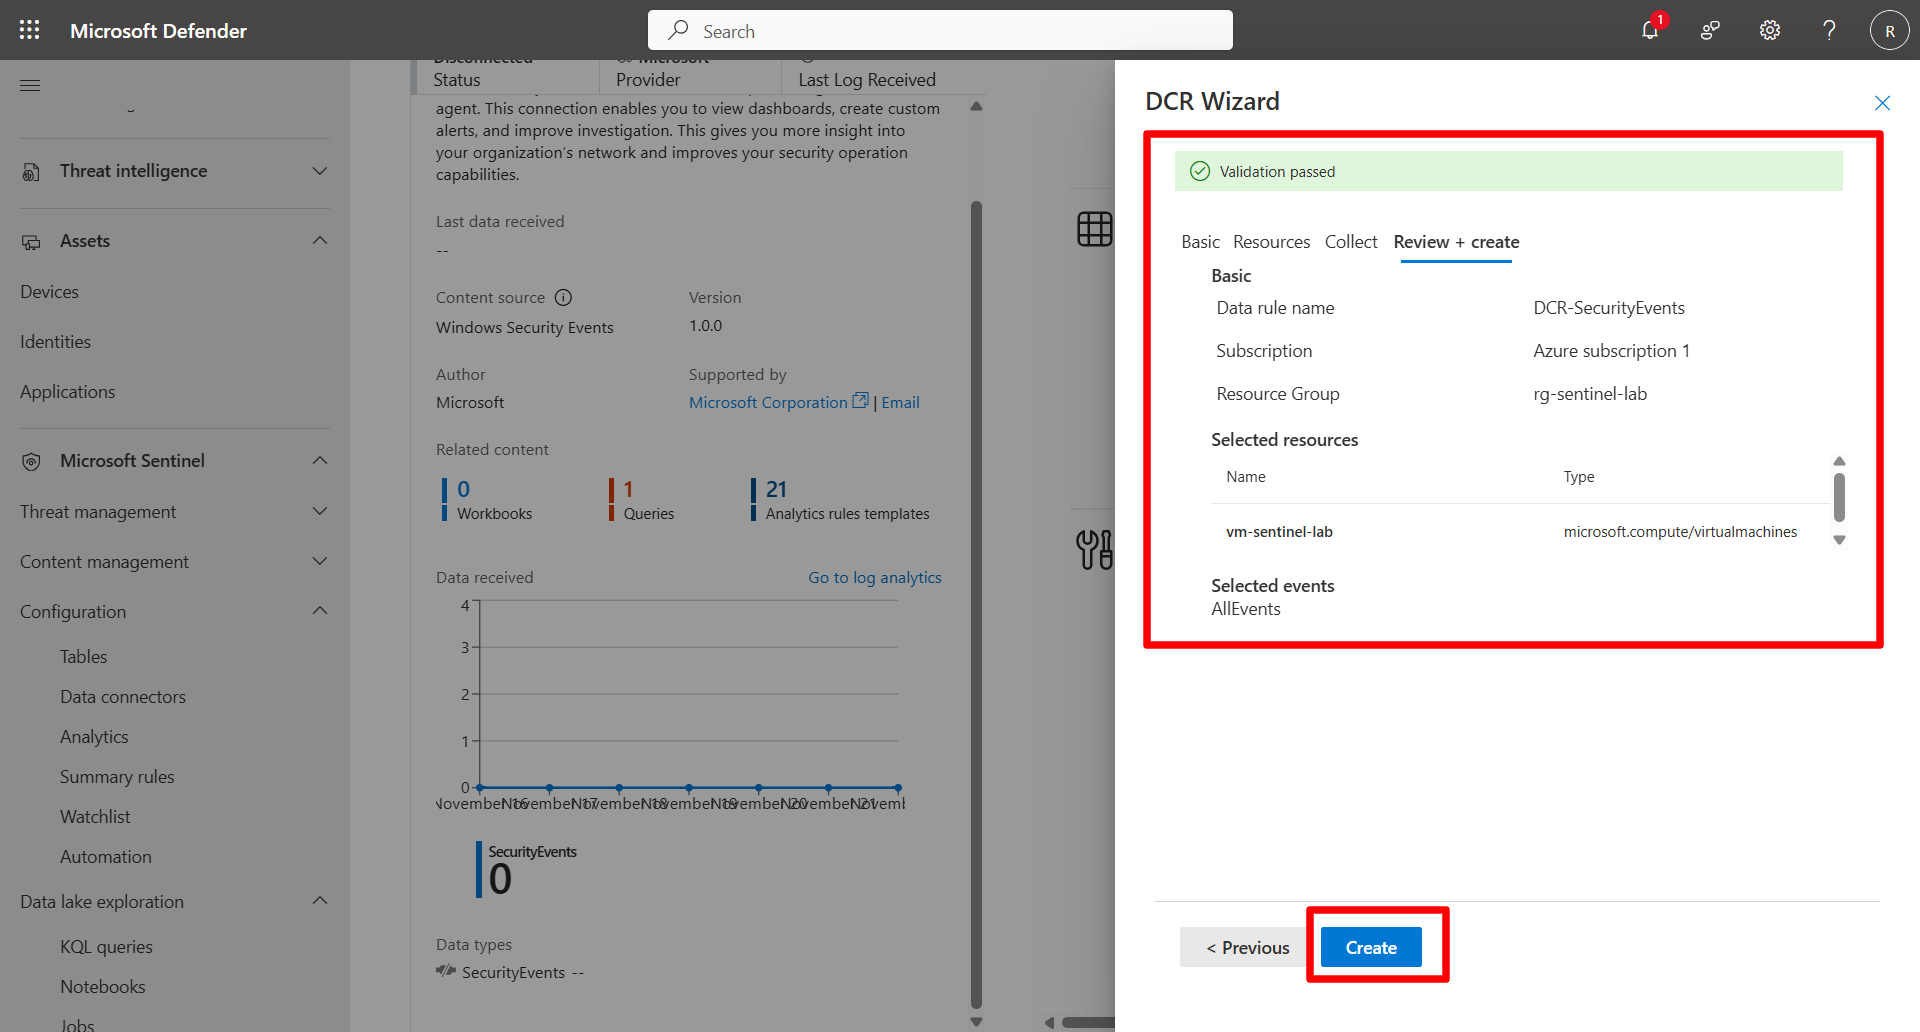This screenshot has height=1032, width=1920.
Task: Collapse the Assets section
Action: [x=320, y=241]
